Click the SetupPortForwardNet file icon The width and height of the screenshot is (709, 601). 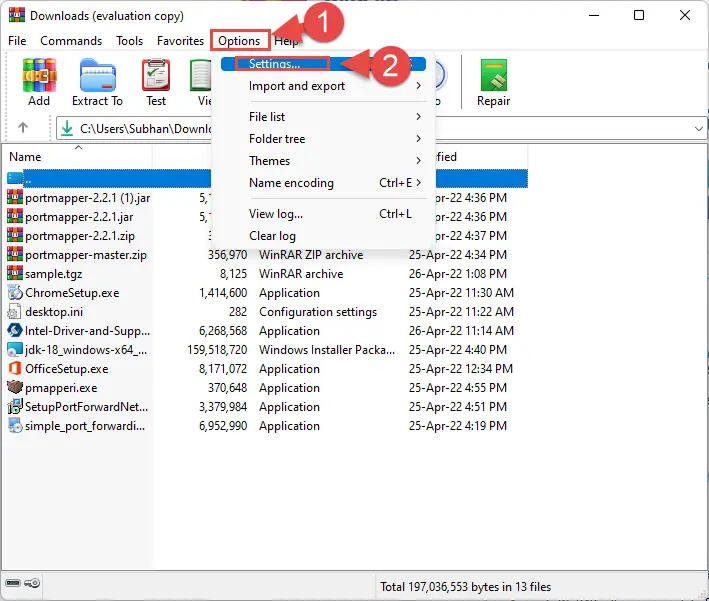point(14,407)
